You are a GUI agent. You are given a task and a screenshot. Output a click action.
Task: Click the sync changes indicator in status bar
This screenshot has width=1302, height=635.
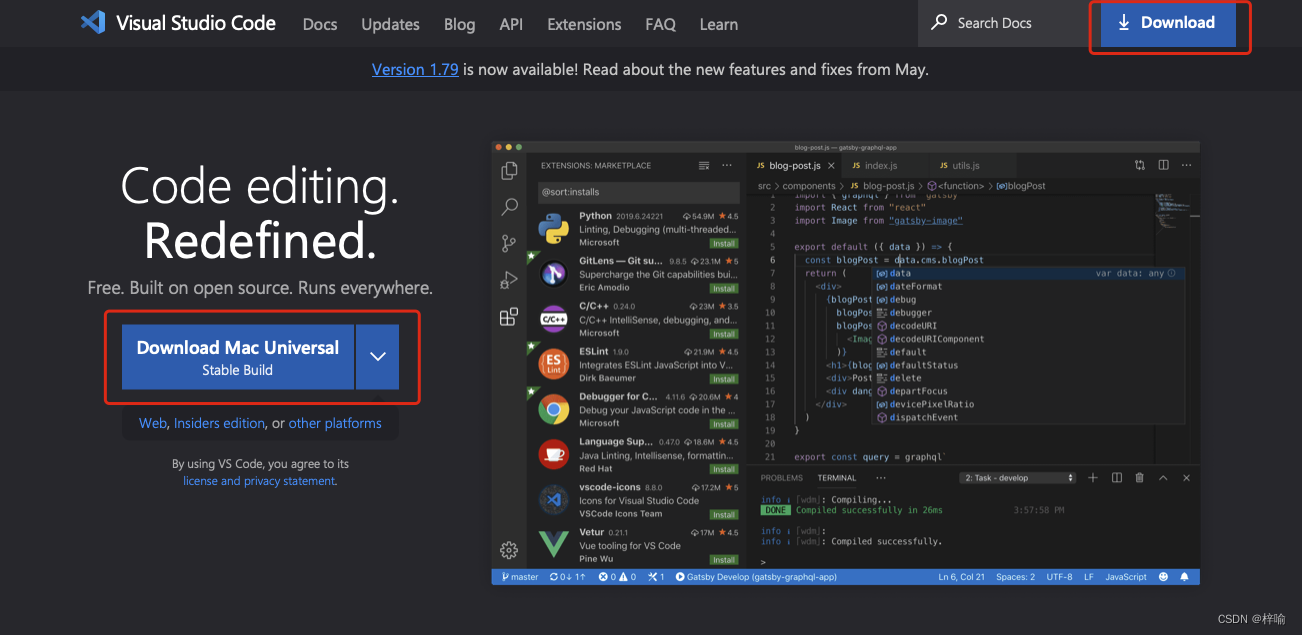[x=567, y=577]
